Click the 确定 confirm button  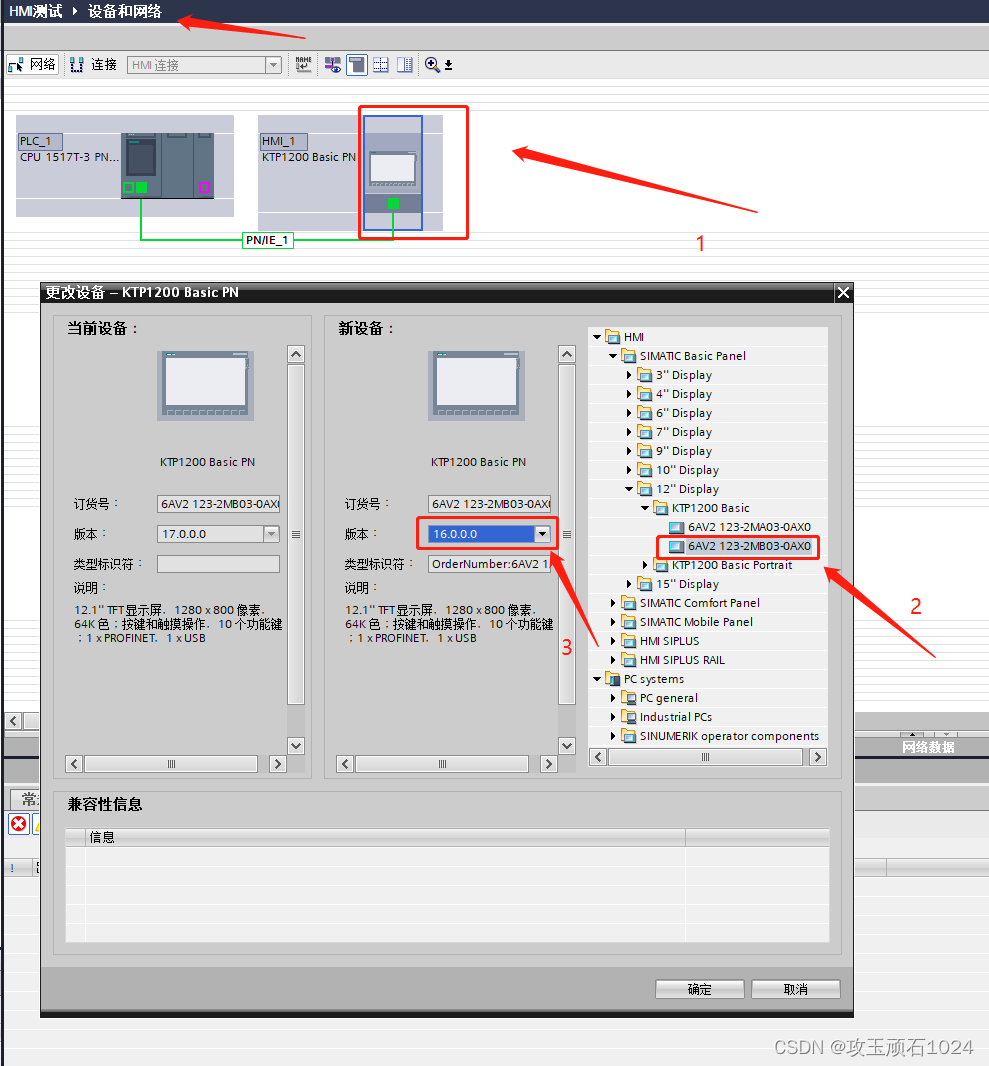coord(699,989)
